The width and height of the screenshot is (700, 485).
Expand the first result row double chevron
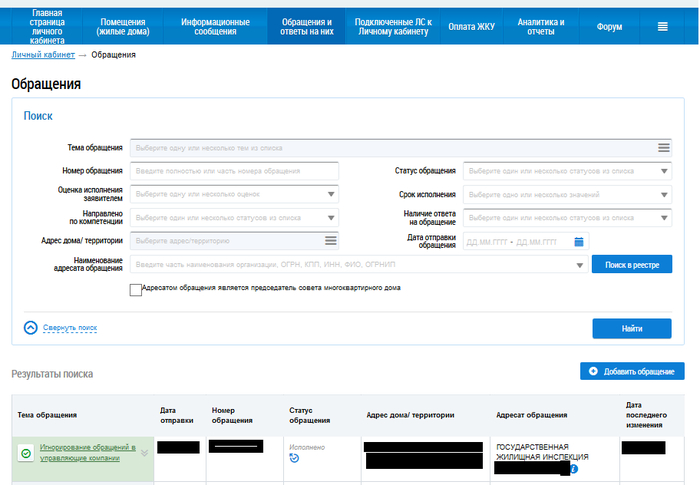tap(144, 453)
